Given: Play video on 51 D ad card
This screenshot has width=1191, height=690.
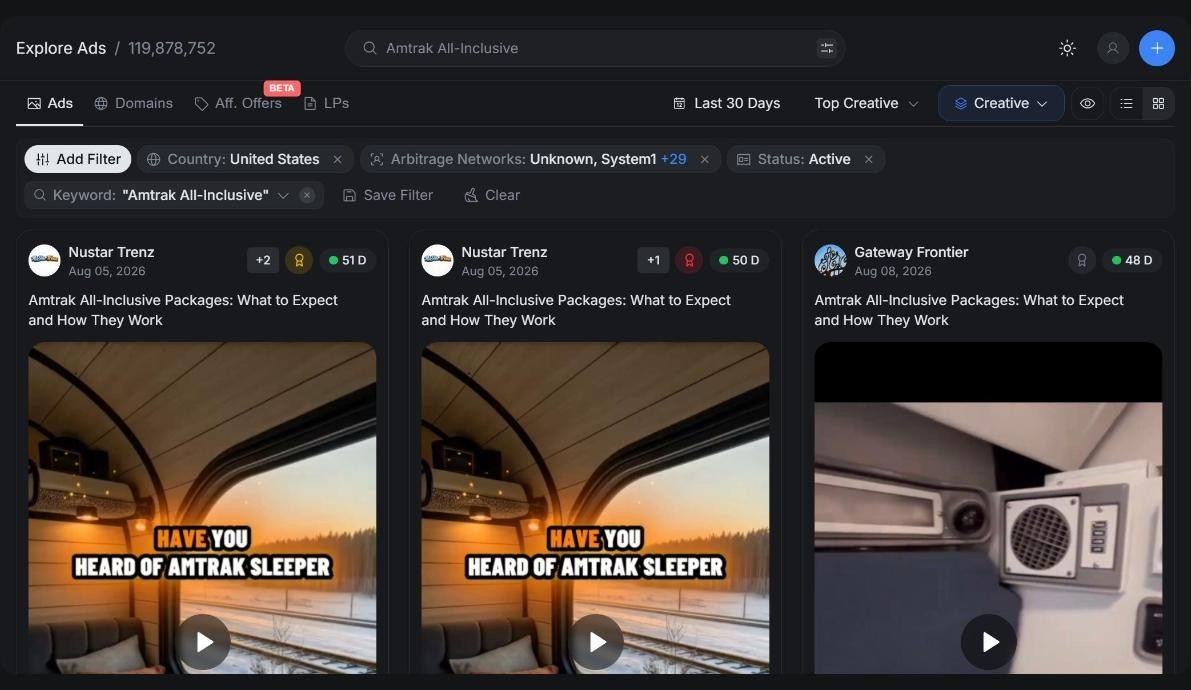Looking at the screenshot, I should tap(203, 642).
